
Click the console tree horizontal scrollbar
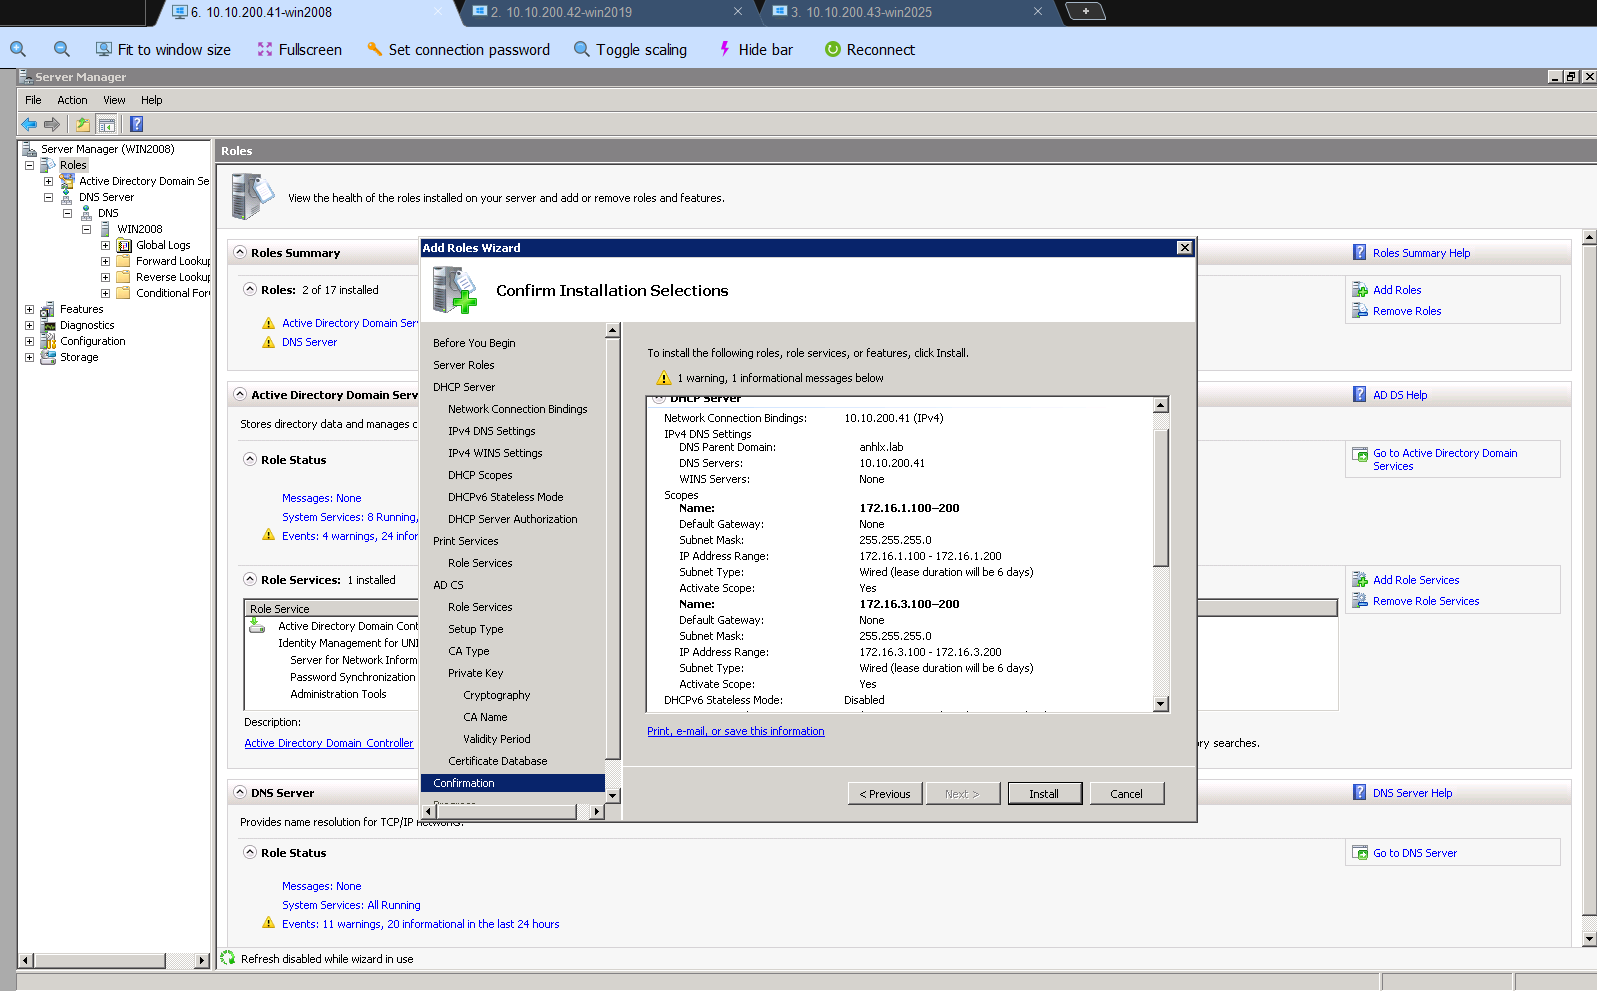pos(100,960)
